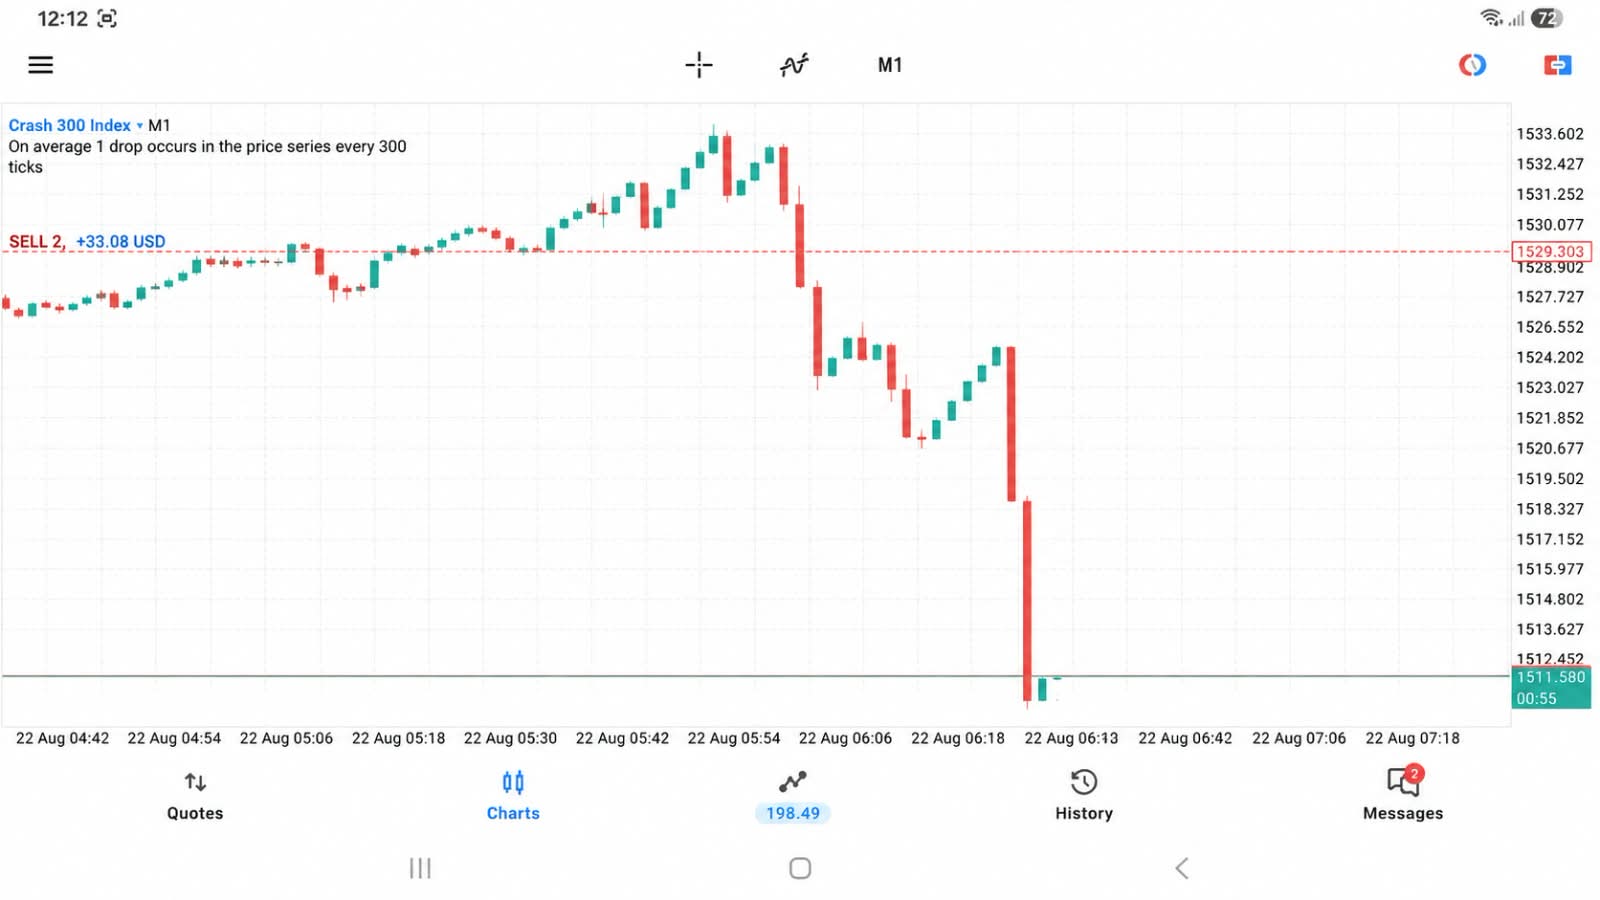Open Messages with two unread notifications
The width and height of the screenshot is (1600, 900).
pyautogui.click(x=1403, y=794)
